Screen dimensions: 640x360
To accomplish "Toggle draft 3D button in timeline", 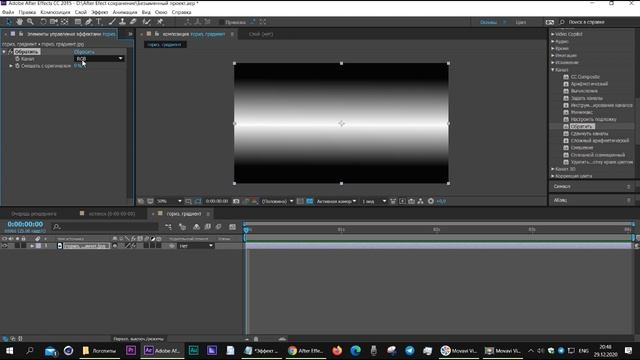I will (x=182, y=227).
